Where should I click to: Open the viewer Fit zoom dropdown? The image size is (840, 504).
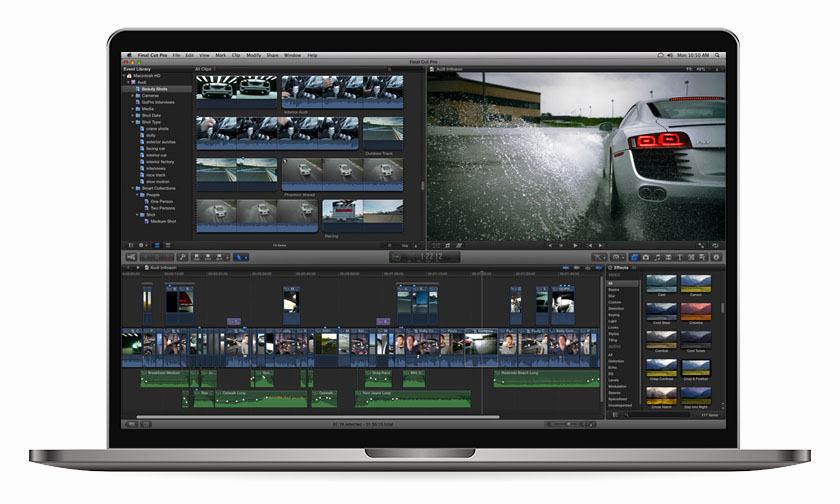click(x=700, y=69)
